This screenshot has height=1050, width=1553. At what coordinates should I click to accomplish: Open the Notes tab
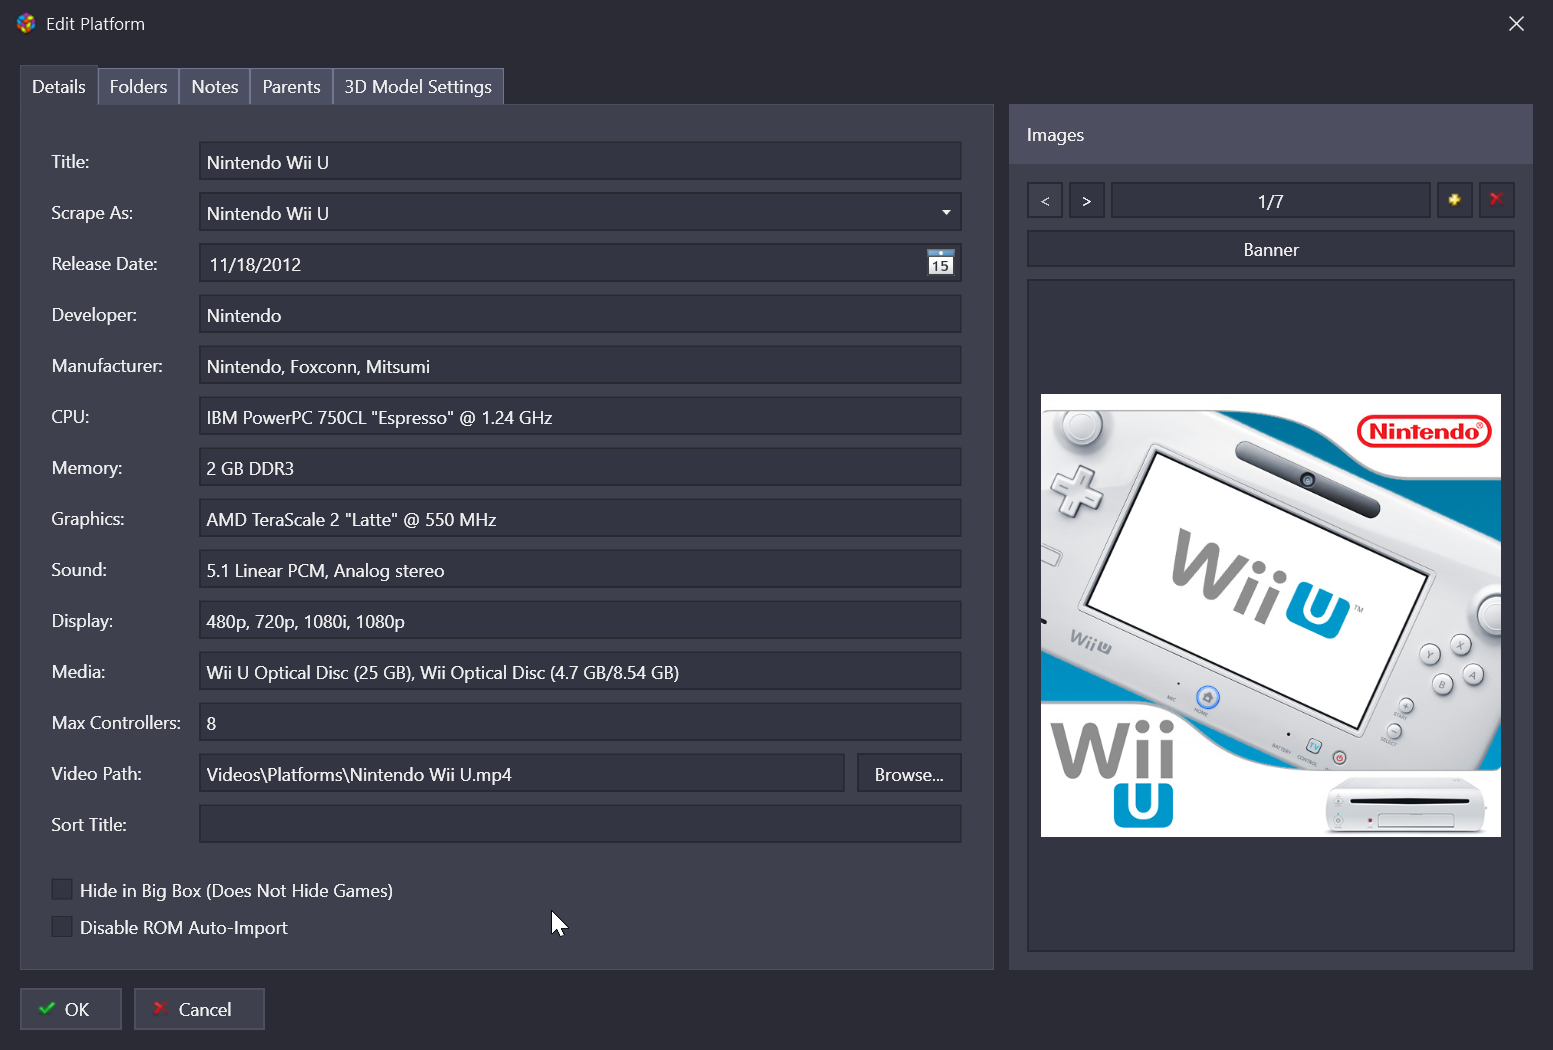215,86
